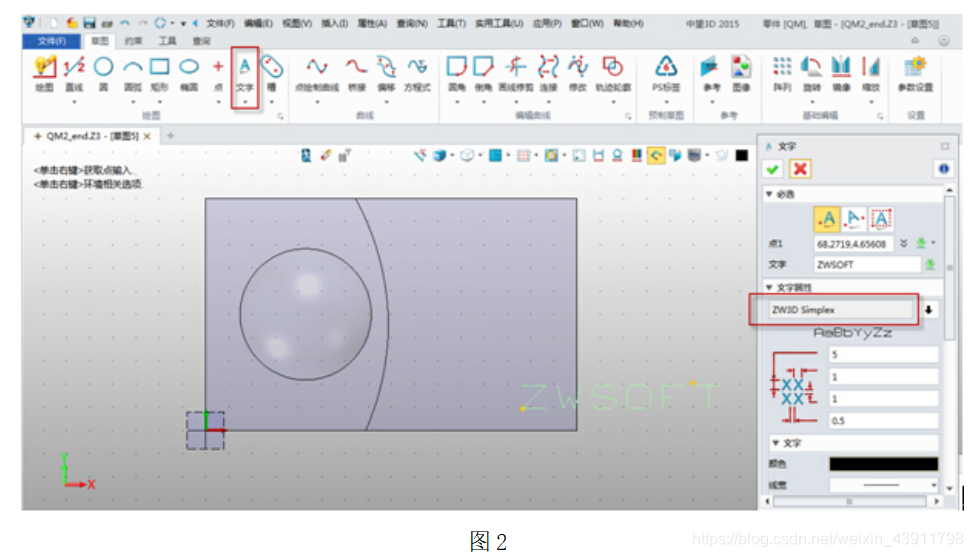Open the 线宽 line width dropdown

click(x=933, y=485)
